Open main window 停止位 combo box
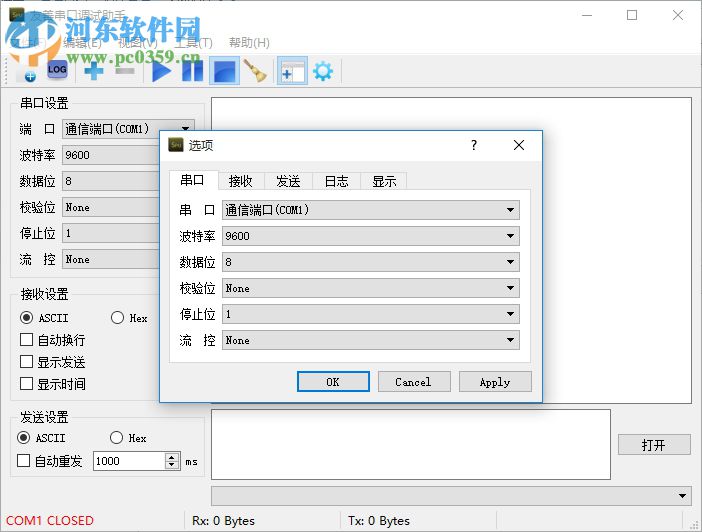This screenshot has height=532, width=702. [x=111, y=233]
